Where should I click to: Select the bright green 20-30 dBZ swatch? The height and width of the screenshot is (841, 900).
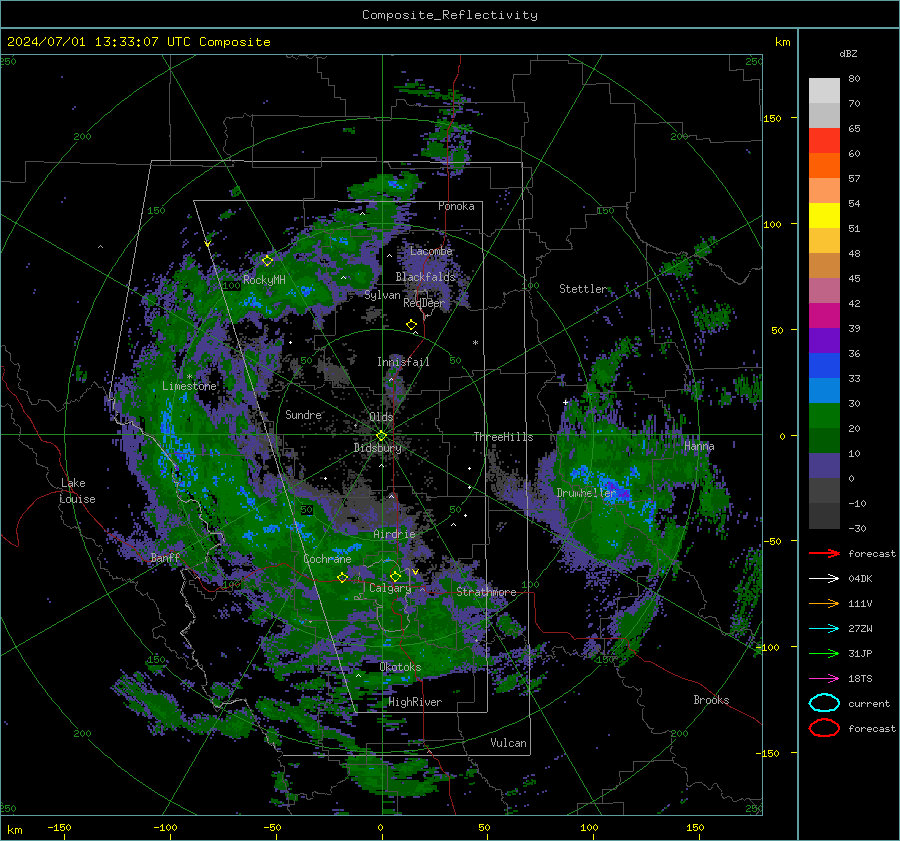(x=824, y=416)
